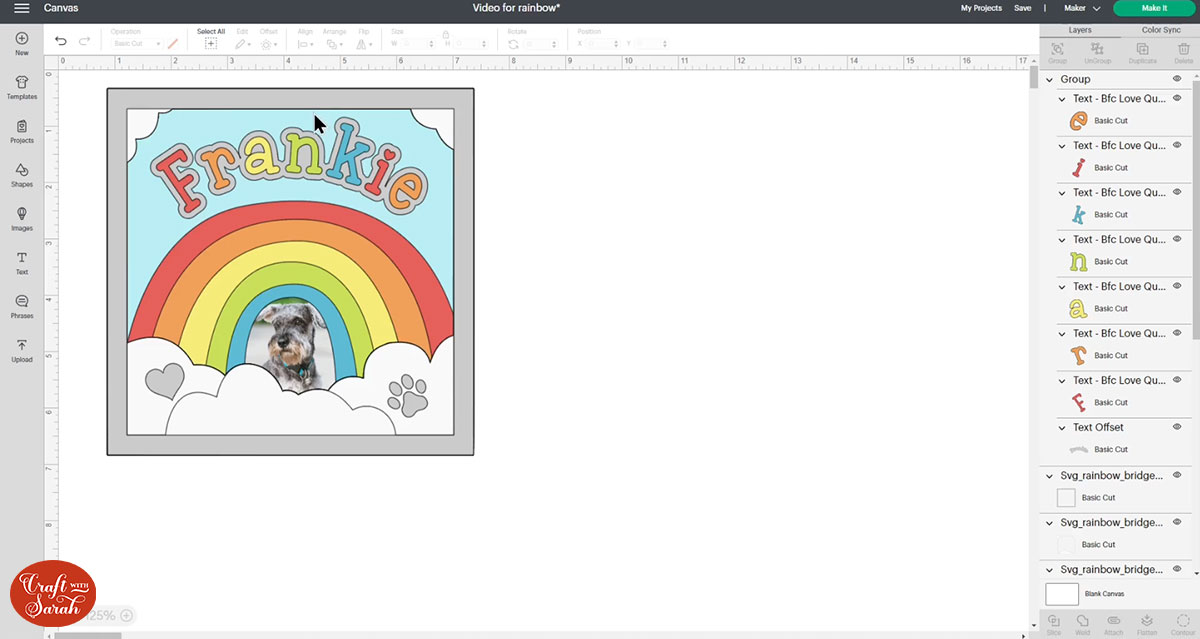1200x639 pixels.
Task: Toggle visibility of Text Offset layer
Action: click(1177, 427)
